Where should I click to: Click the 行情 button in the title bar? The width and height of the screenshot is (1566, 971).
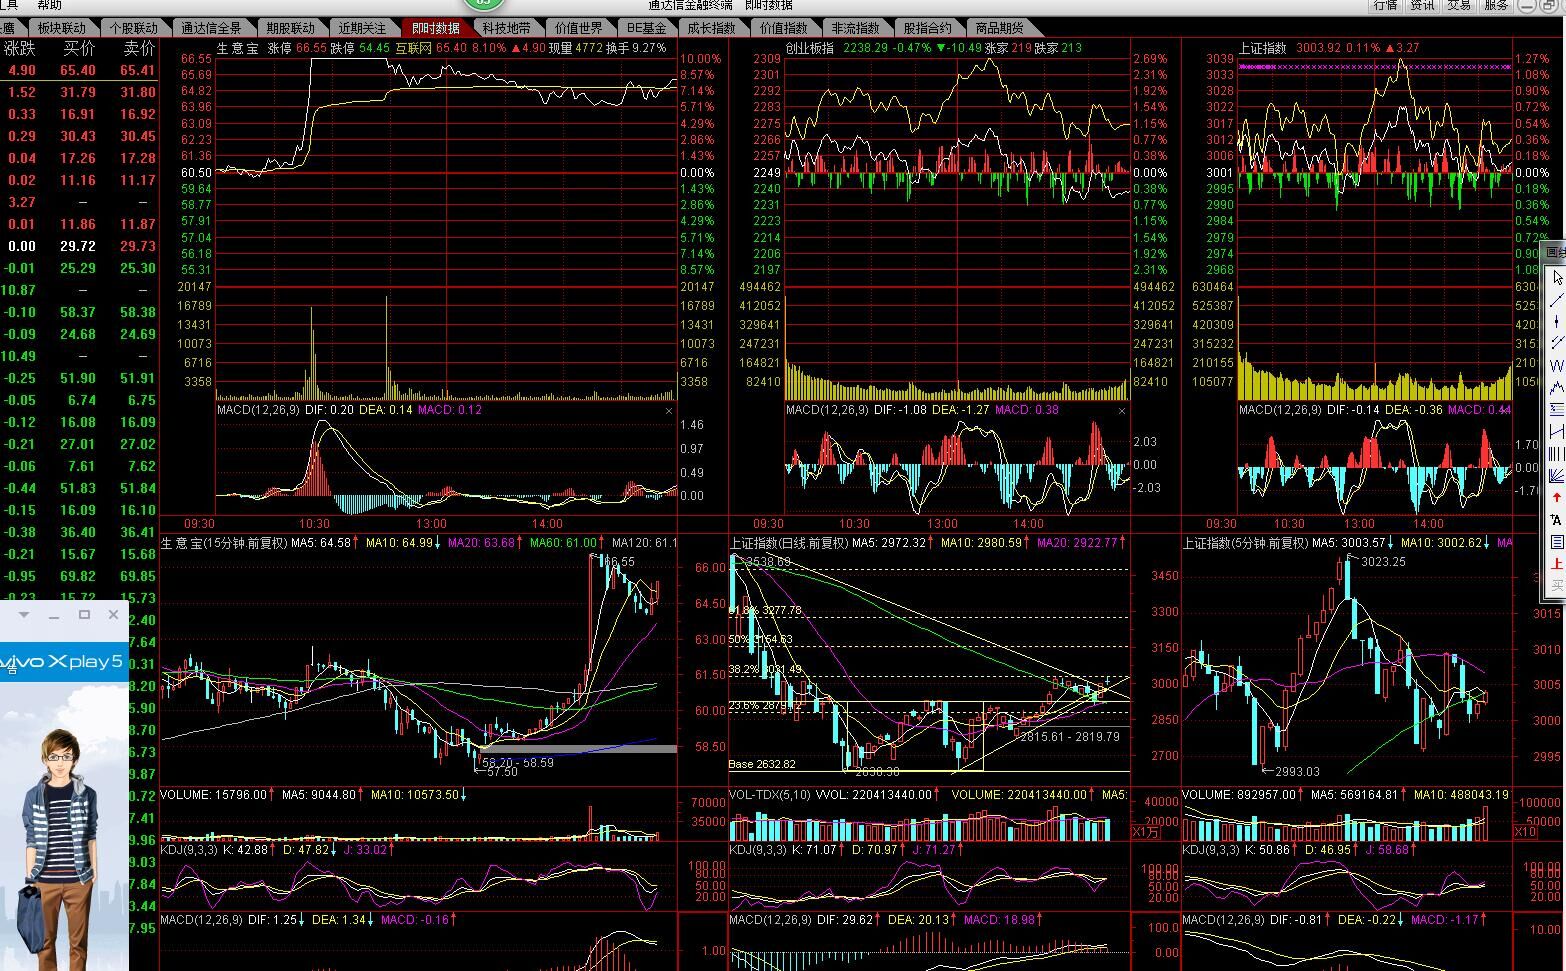1385,6
